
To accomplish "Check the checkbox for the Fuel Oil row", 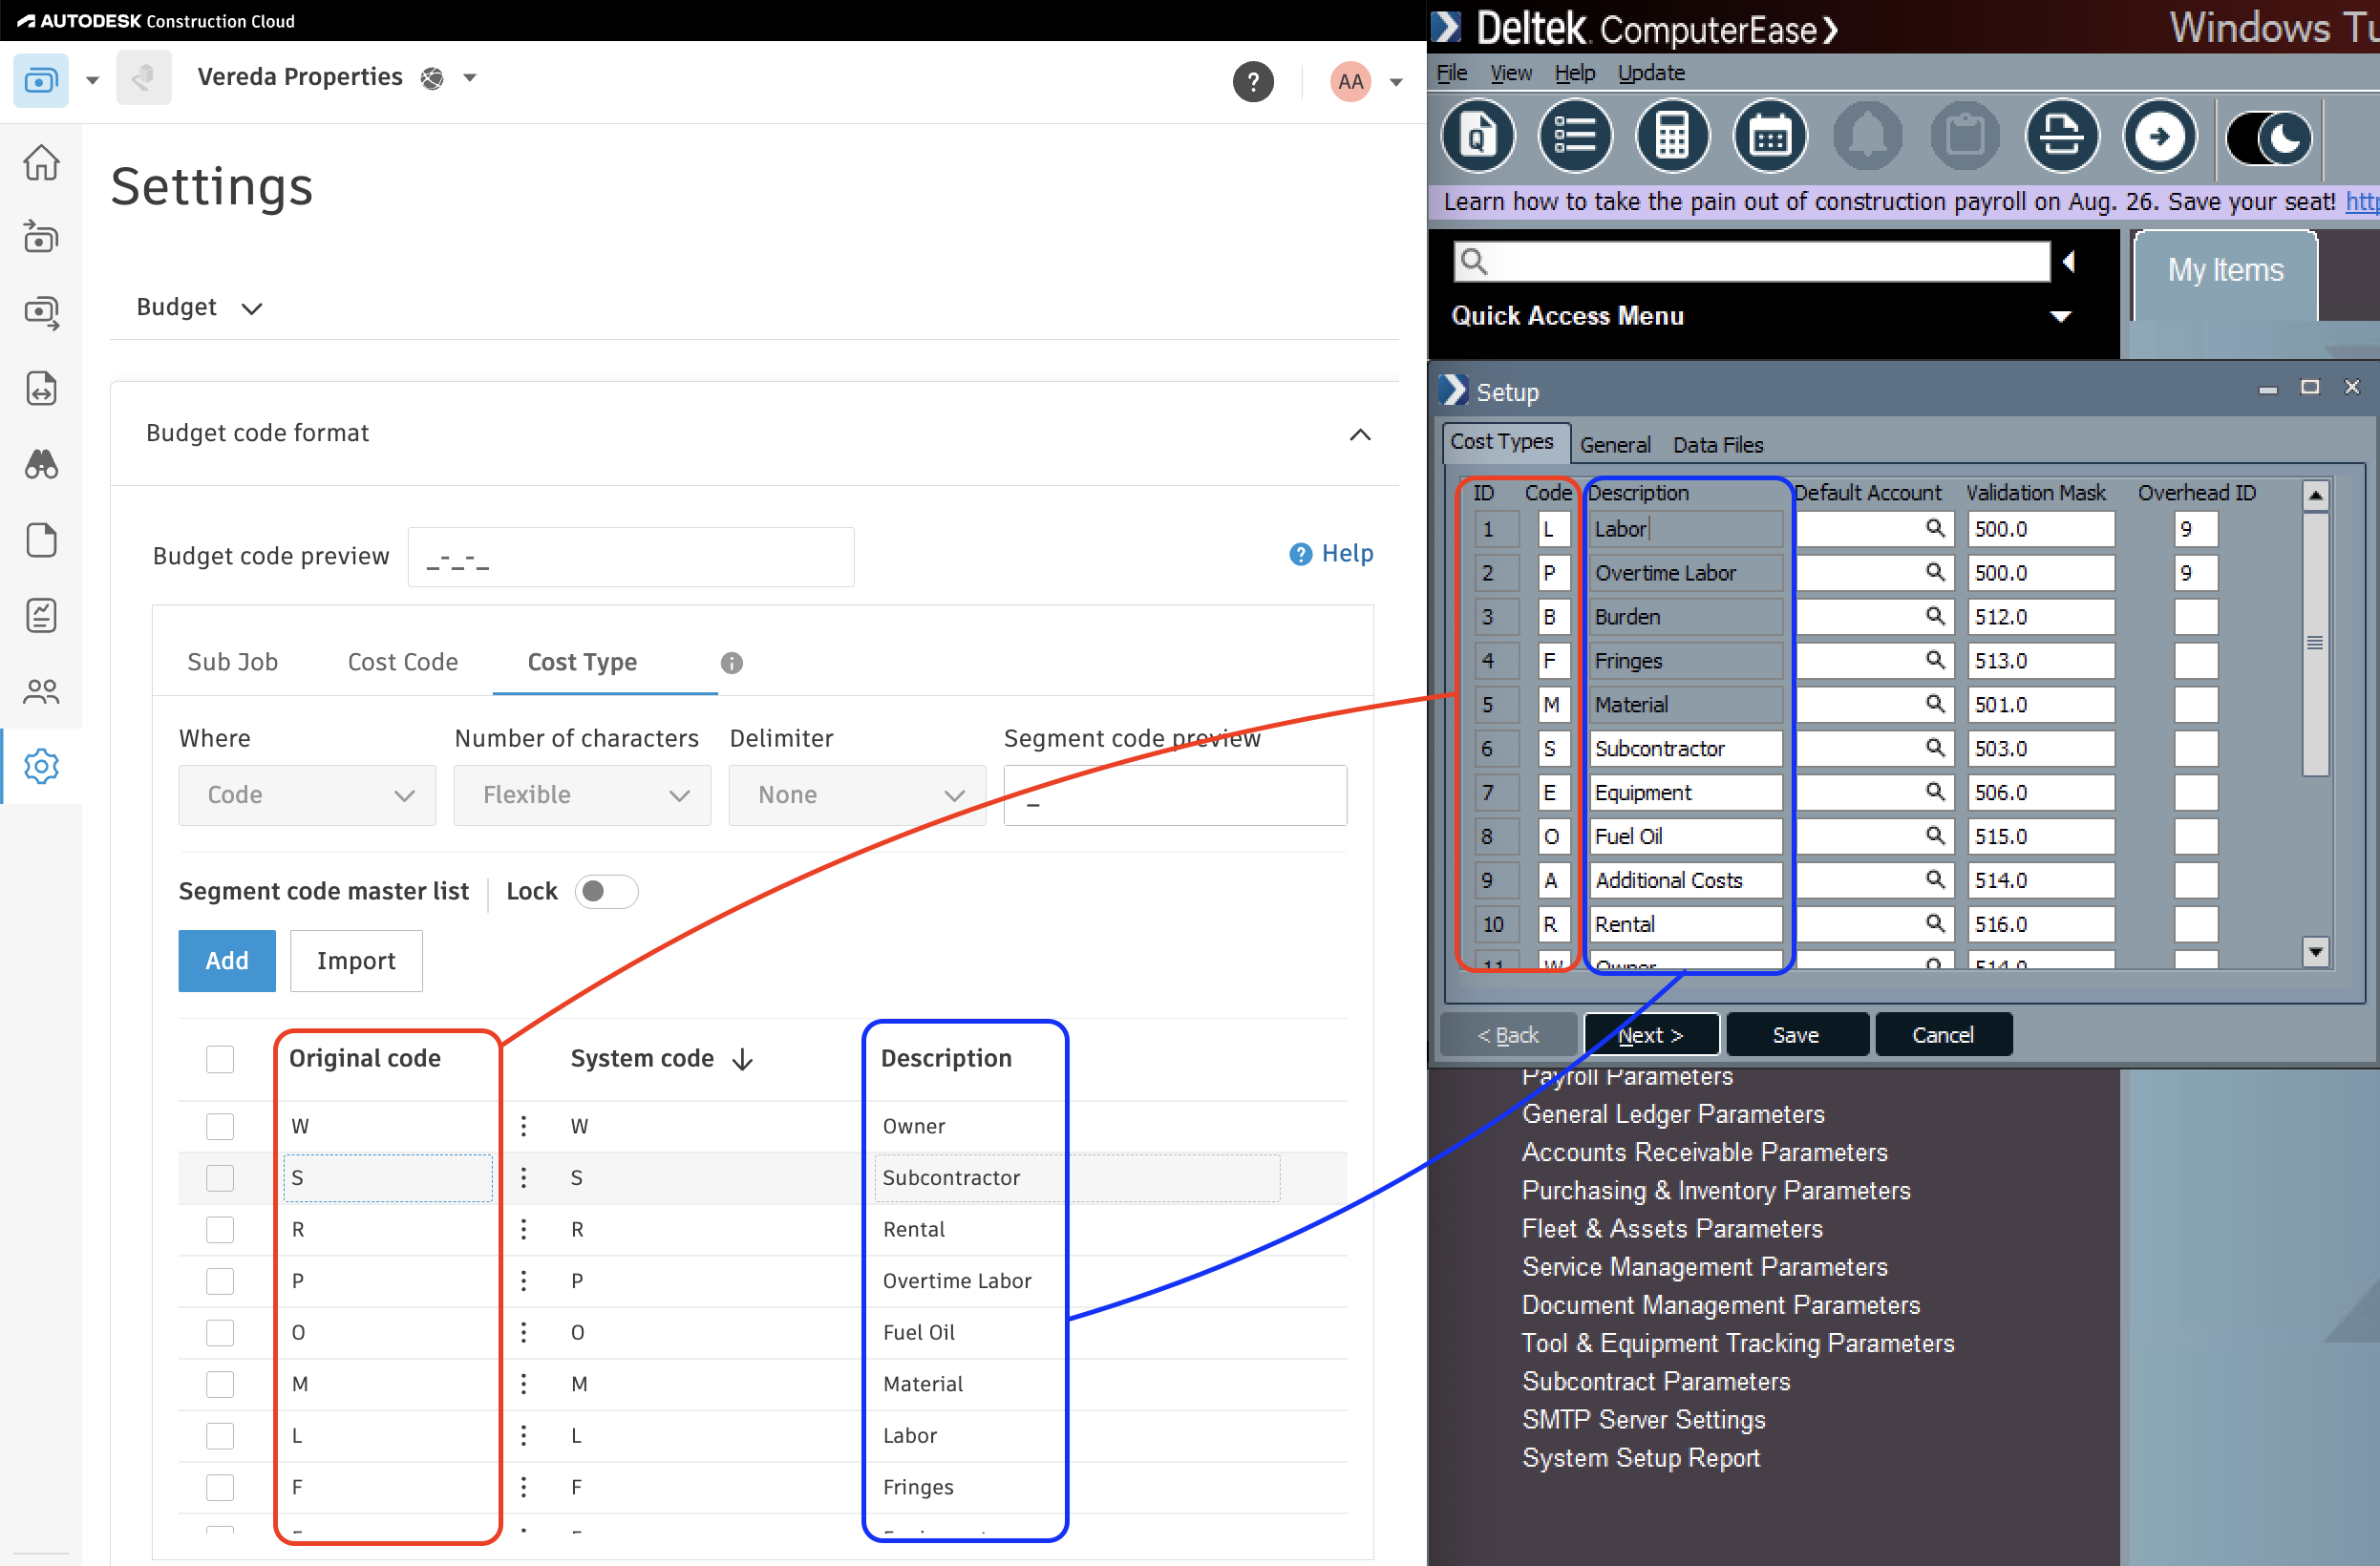I will tap(220, 1332).
